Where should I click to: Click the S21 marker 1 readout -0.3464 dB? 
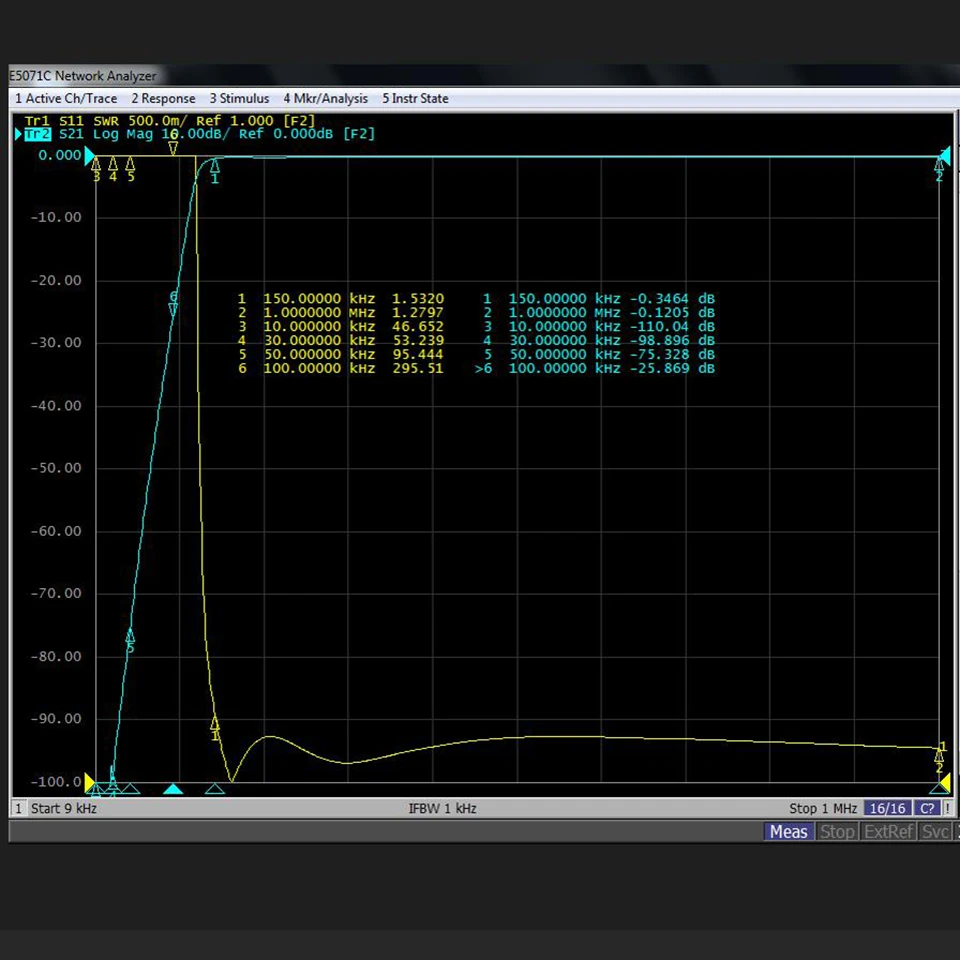(672, 299)
